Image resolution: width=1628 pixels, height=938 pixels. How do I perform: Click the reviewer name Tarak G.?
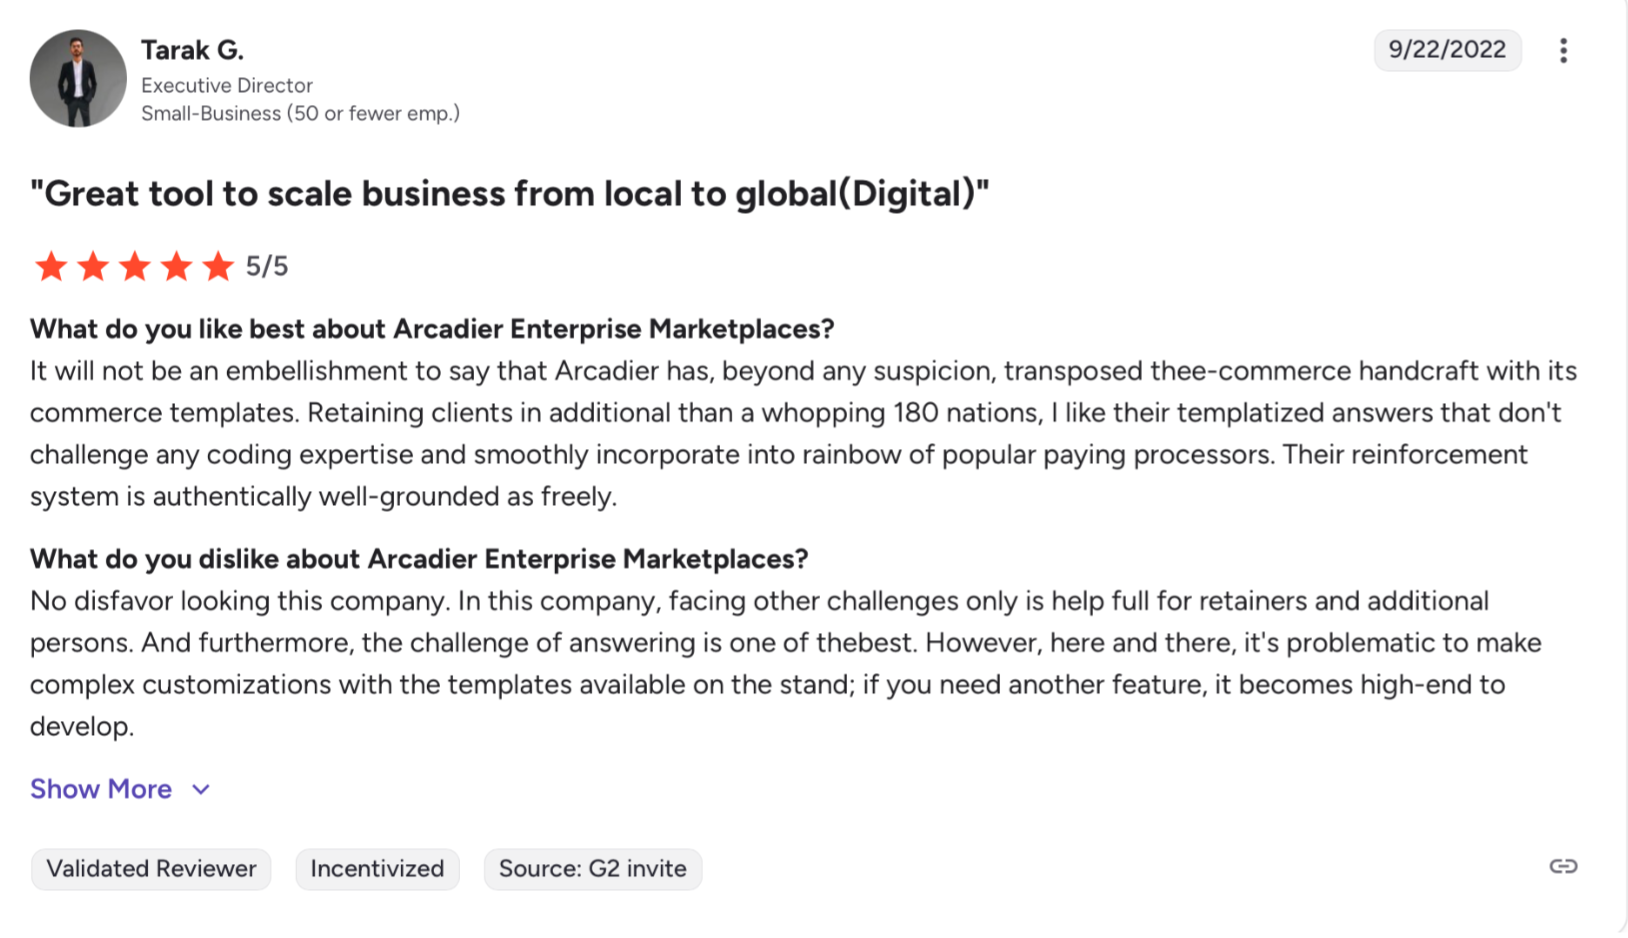click(192, 50)
